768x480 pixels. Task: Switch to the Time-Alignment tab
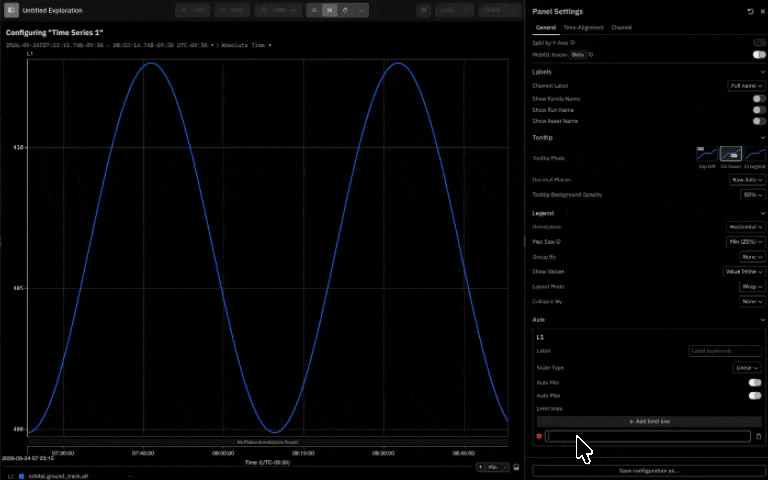tap(583, 28)
